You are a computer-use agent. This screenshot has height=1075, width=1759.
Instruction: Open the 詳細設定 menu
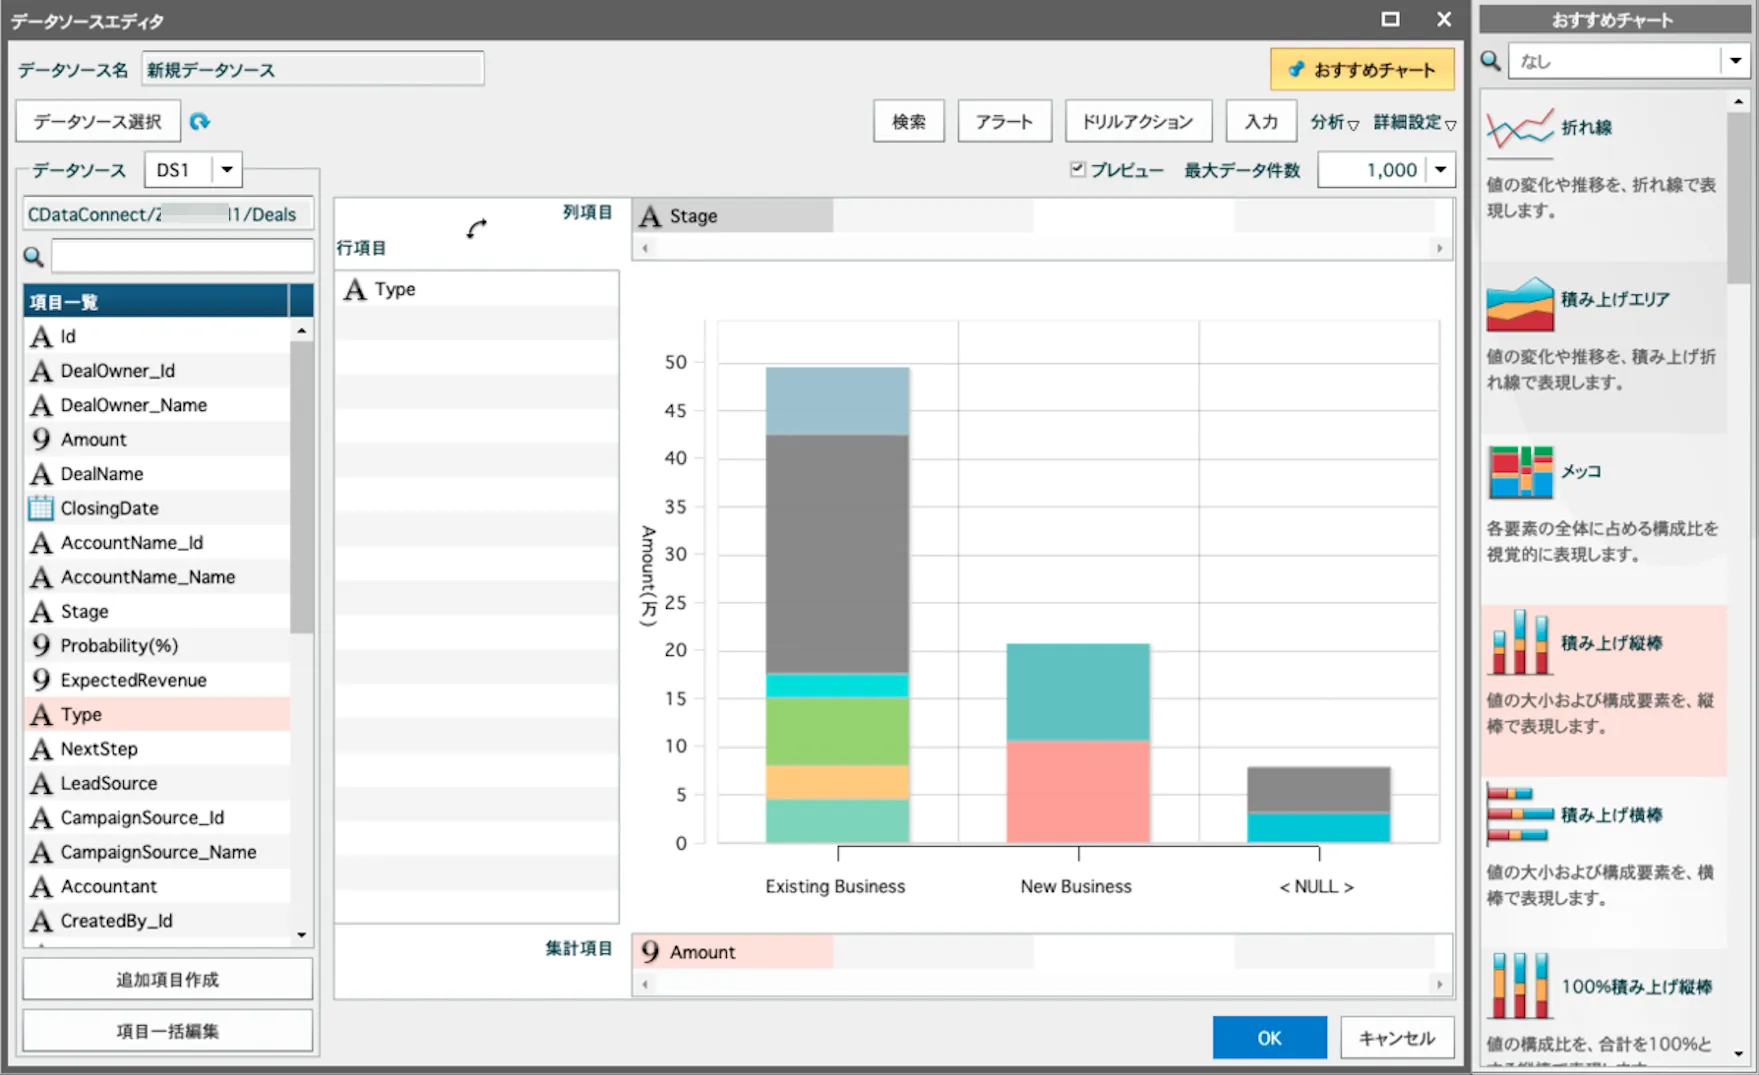[x=1410, y=122]
